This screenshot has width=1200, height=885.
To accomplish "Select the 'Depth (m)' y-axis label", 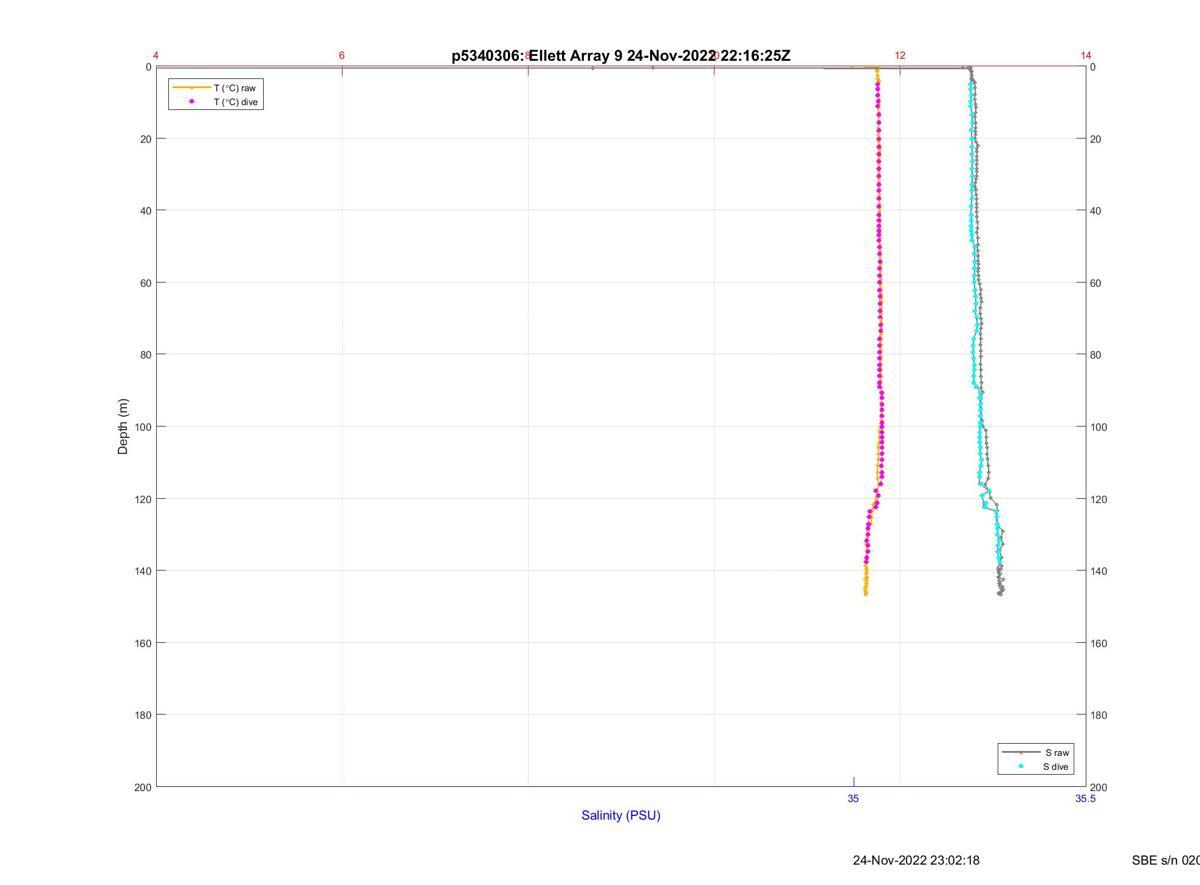I will [123, 427].
